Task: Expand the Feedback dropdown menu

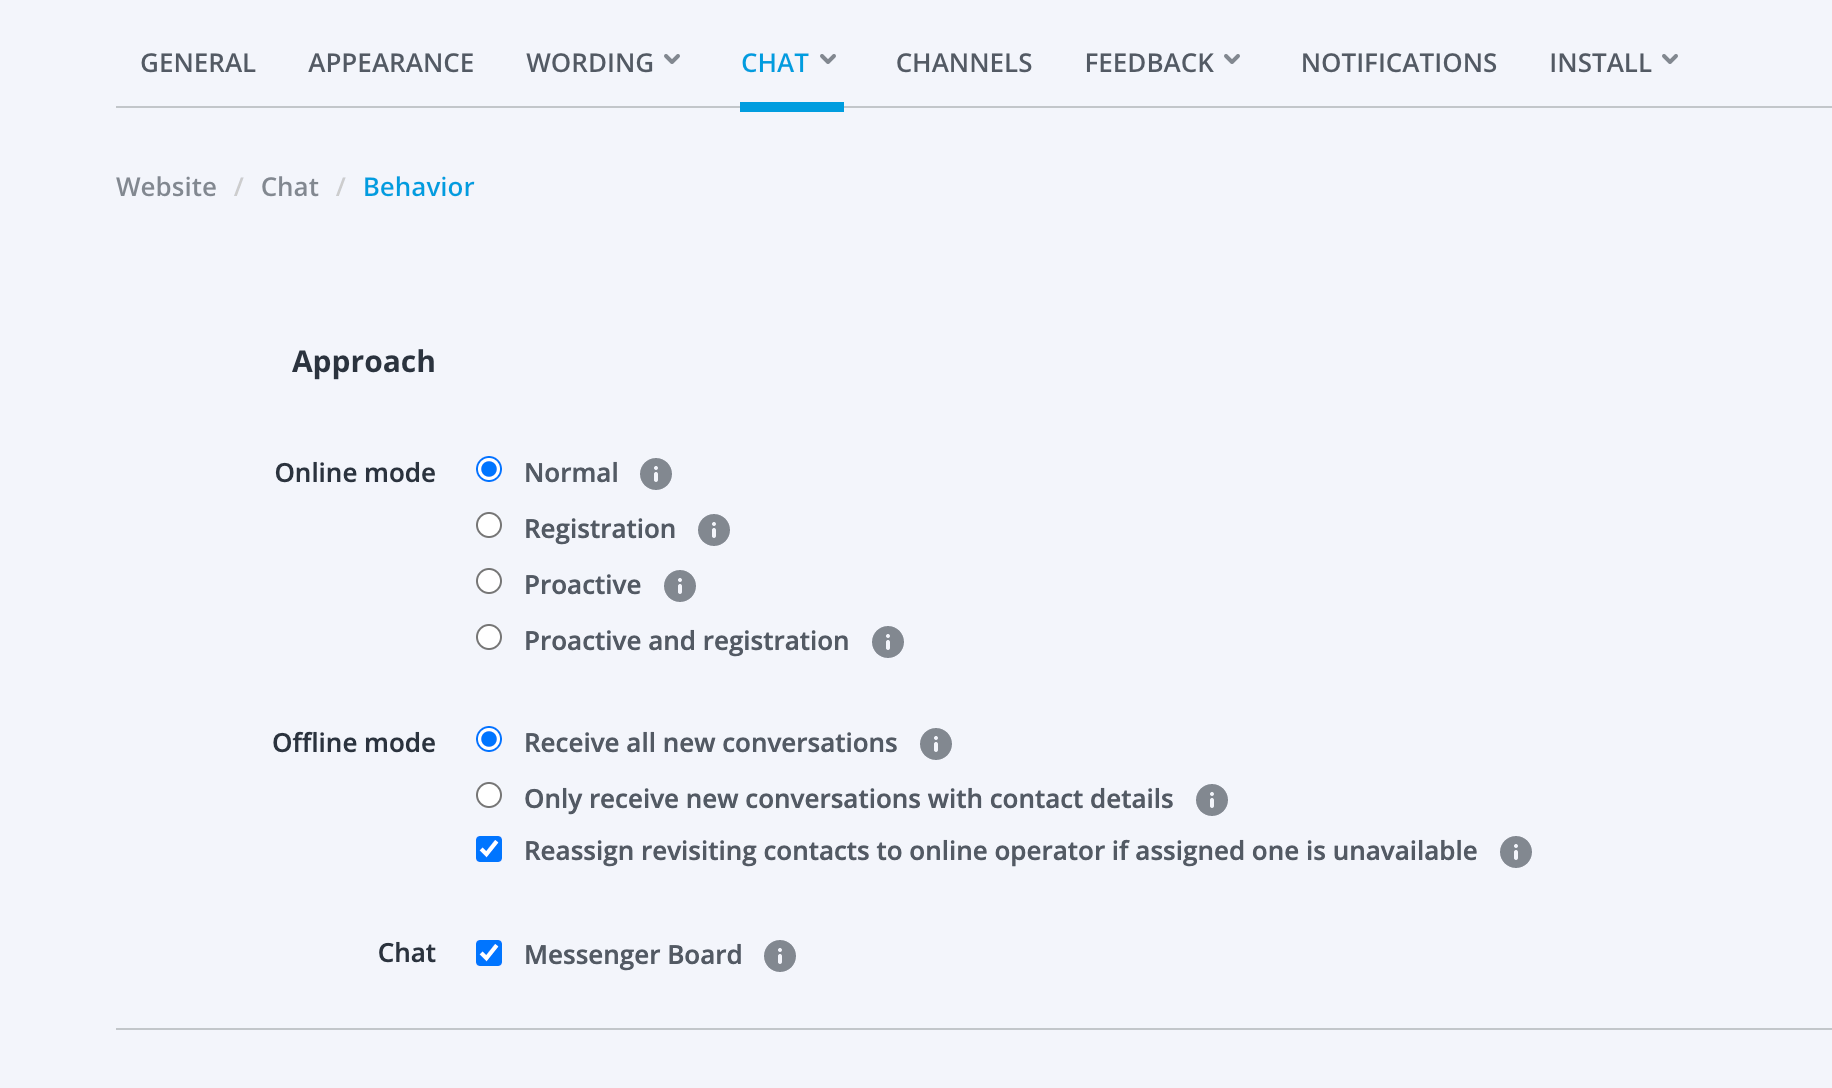Action: [1162, 63]
